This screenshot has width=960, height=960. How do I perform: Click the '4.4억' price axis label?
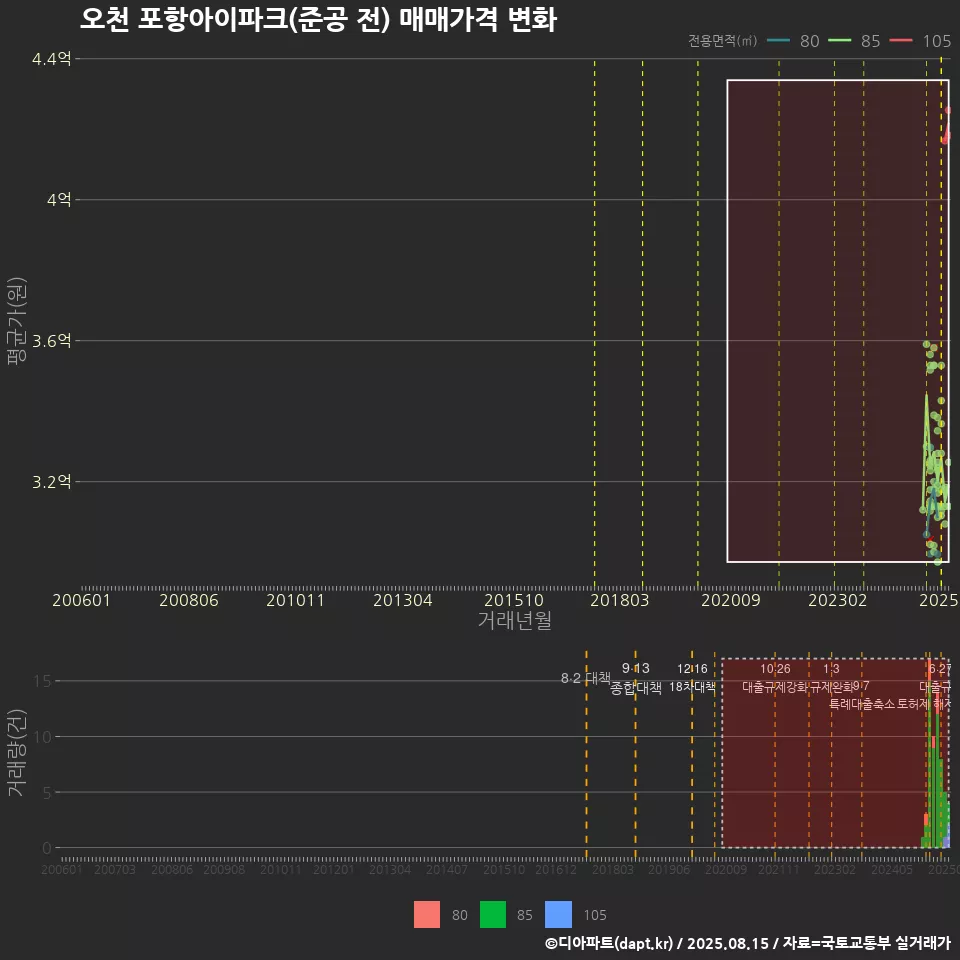pyautogui.click(x=51, y=59)
